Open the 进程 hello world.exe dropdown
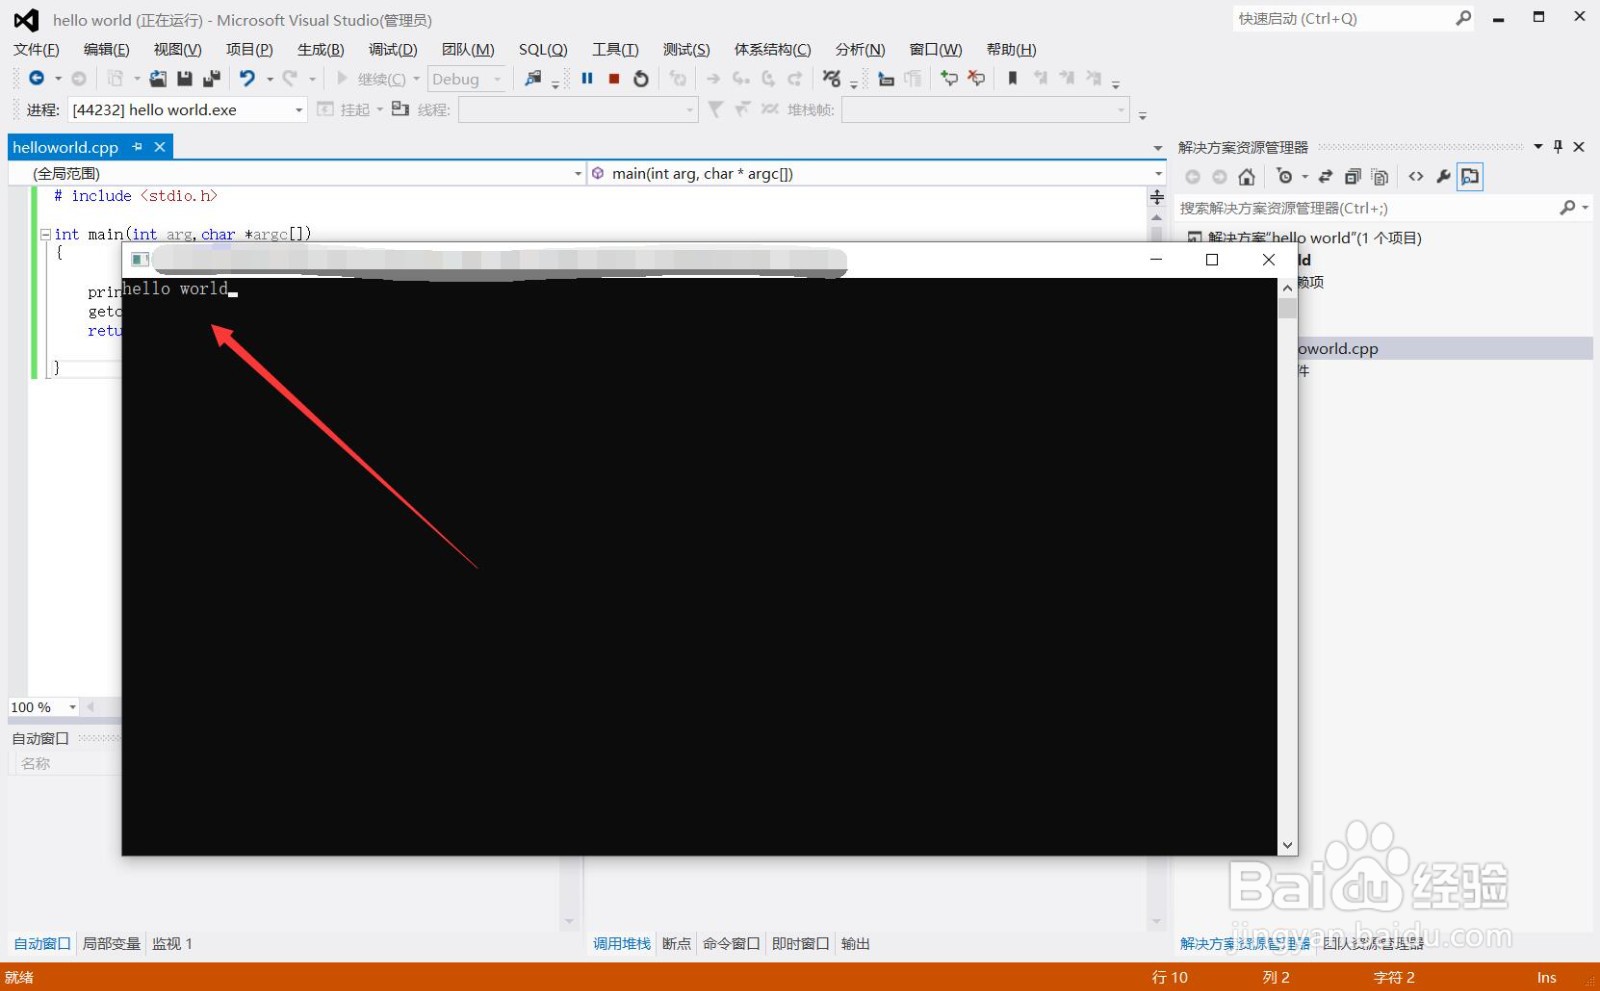Image resolution: width=1600 pixels, height=991 pixels. [299, 110]
